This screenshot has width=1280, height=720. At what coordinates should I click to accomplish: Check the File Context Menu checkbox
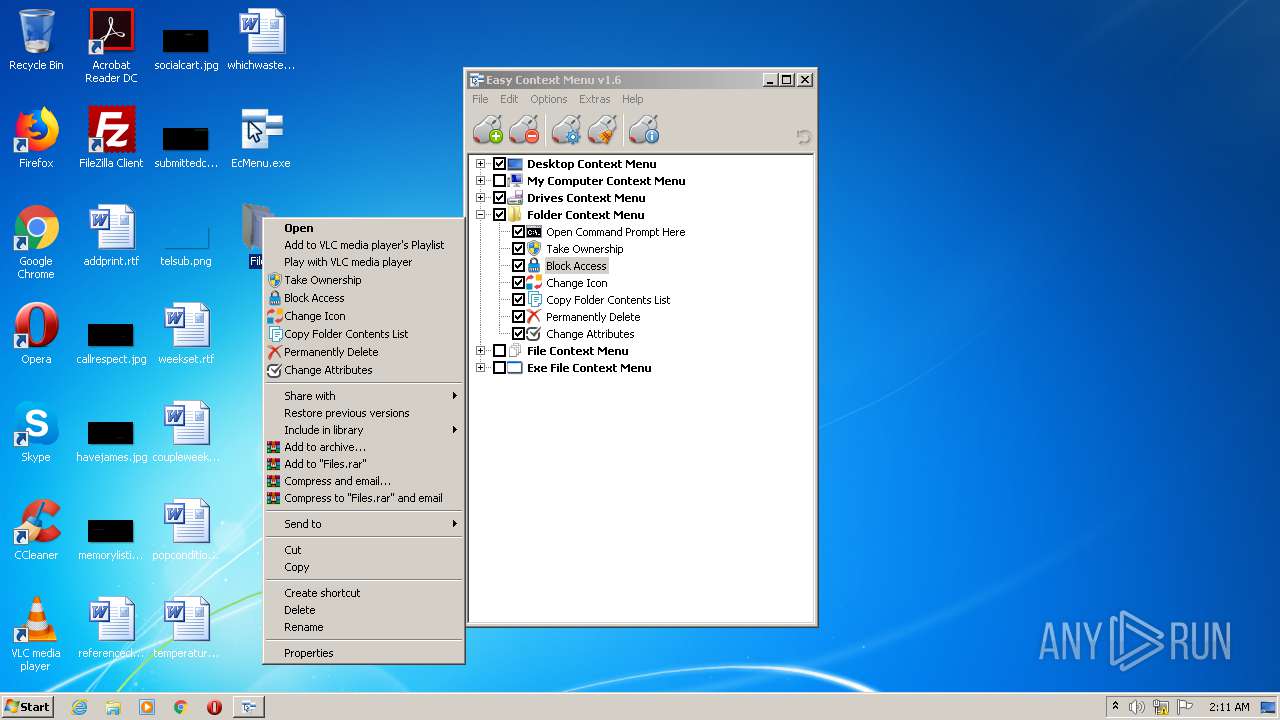[x=500, y=351]
